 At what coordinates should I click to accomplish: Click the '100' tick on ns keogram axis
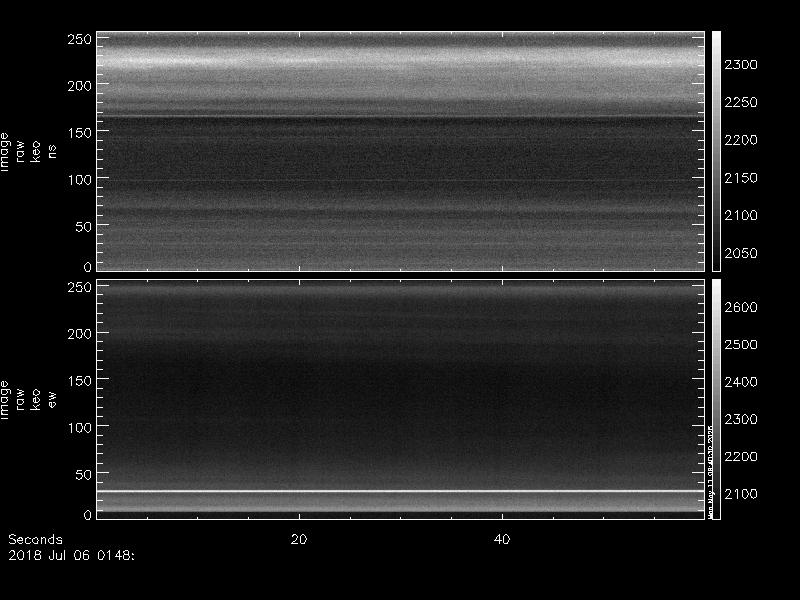tap(80, 180)
